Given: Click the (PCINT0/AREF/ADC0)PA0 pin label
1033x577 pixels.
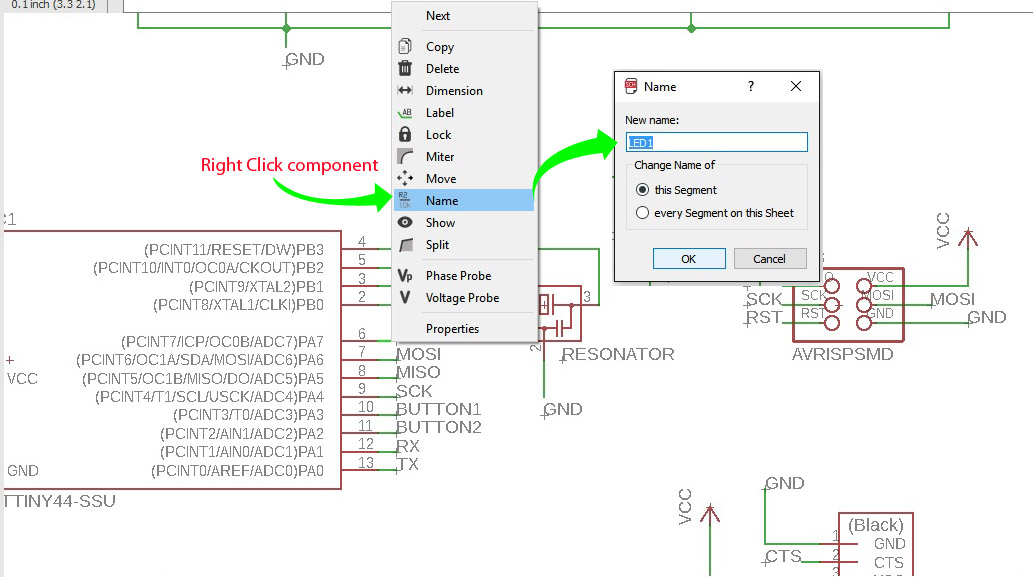Looking at the screenshot, I should pyautogui.click(x=237, y=471).
